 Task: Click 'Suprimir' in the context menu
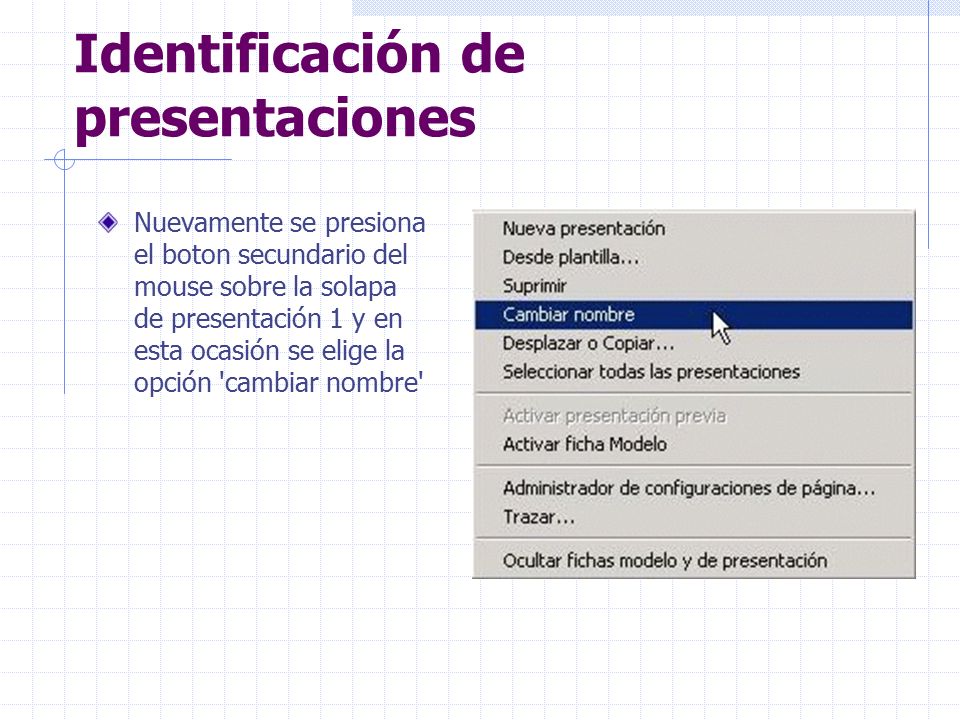(694, 286)
